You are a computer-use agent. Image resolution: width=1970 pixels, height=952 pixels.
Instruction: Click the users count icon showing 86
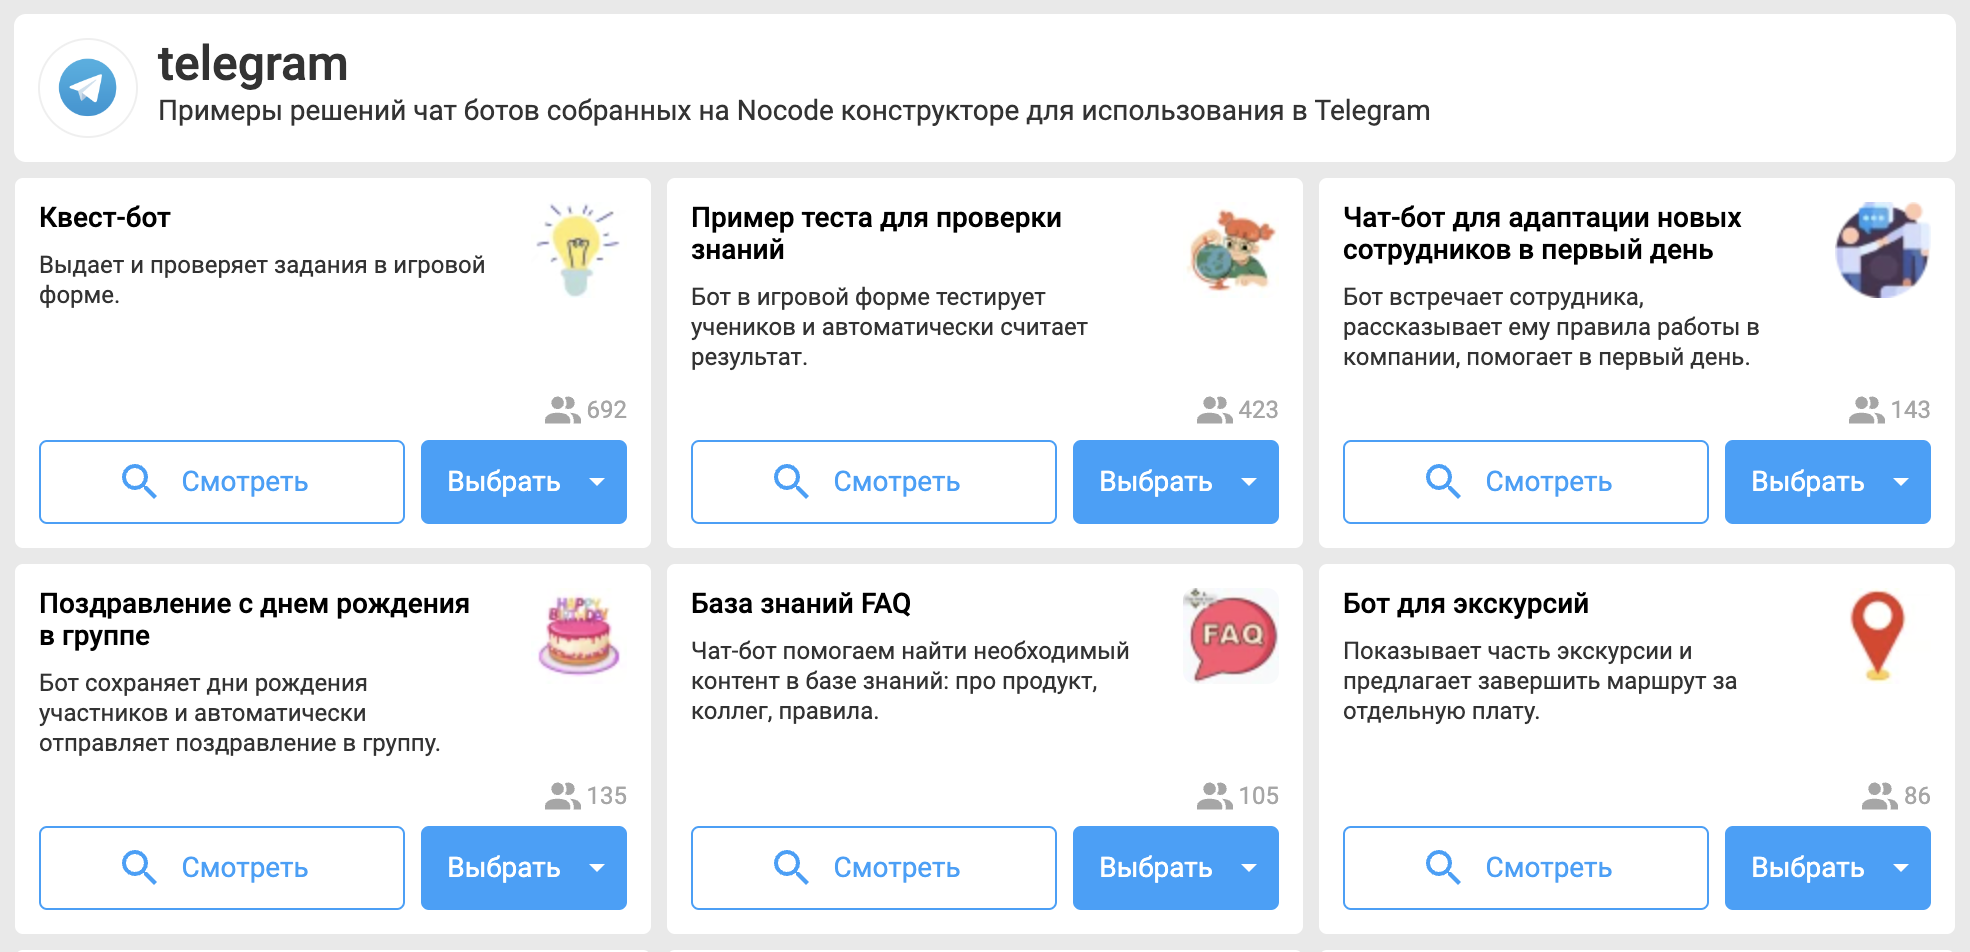[x=1879, y=796]
